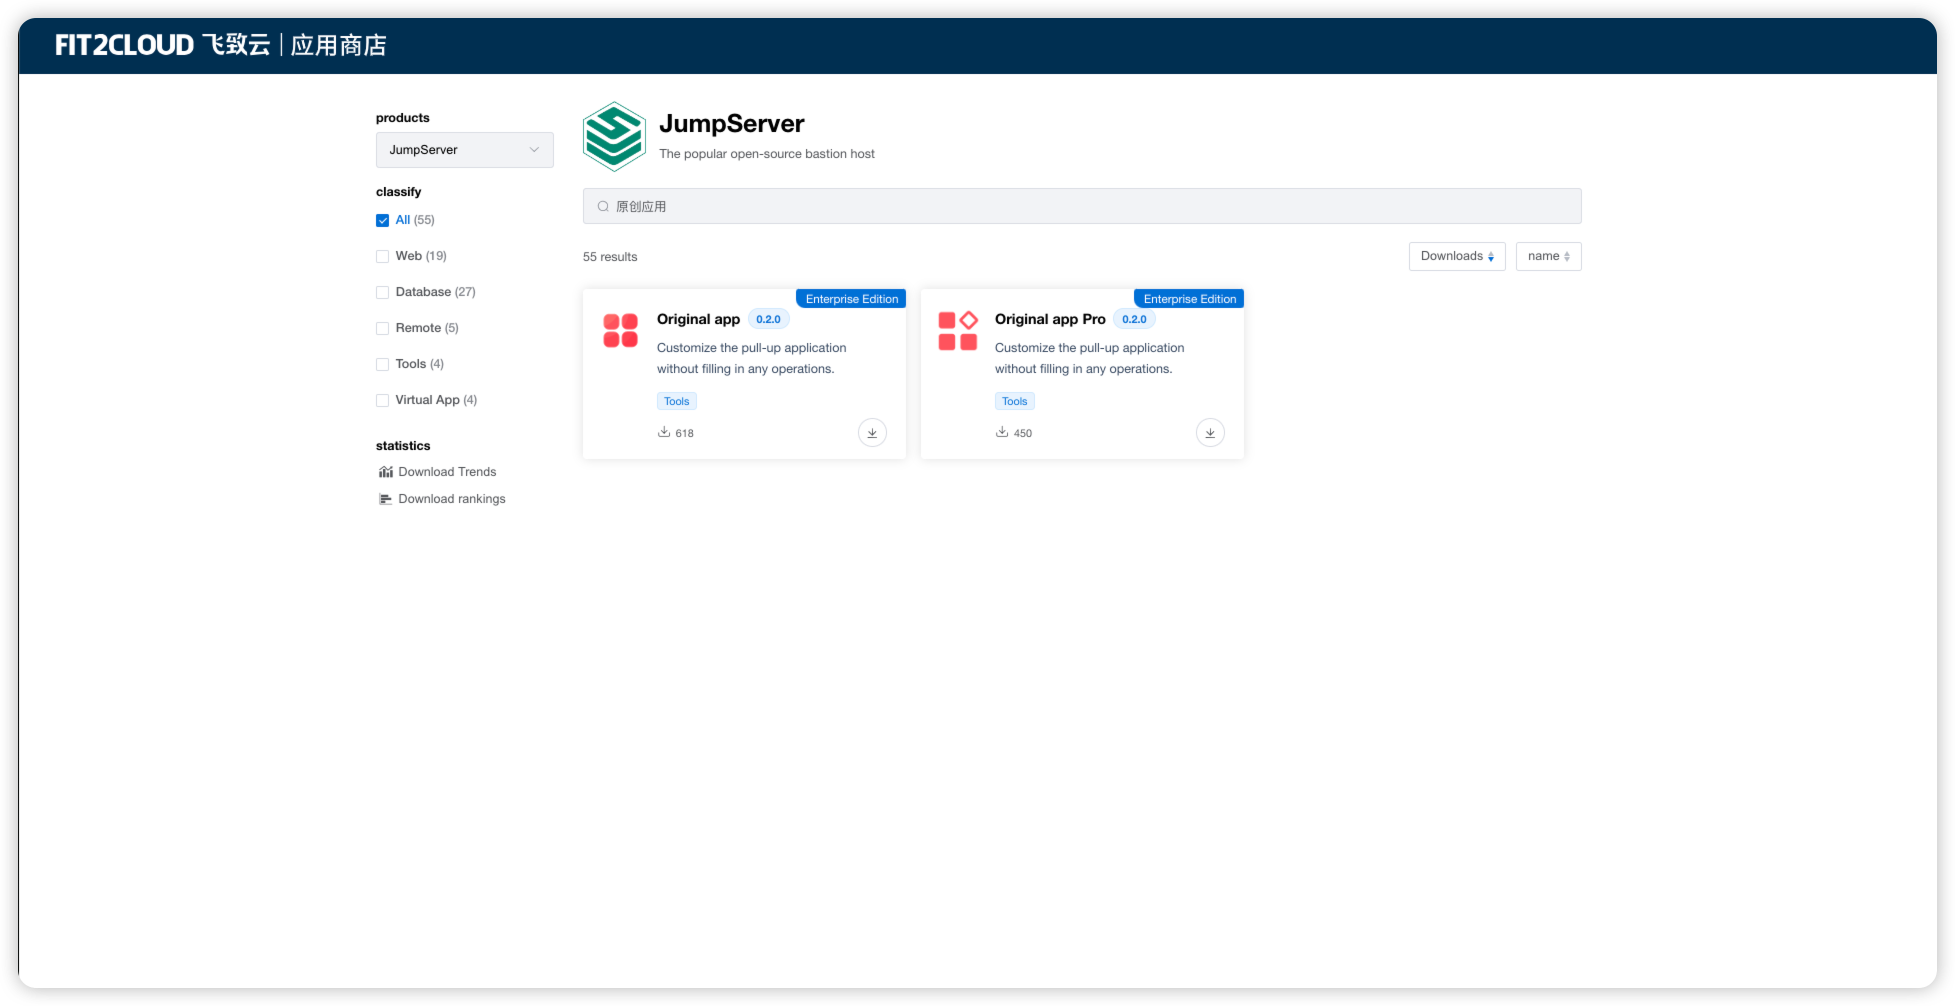Image resolution: width=1955 pixels, height=1006 pixels.
Task: Click Enterprise Edition badge on Original app
Action: tap(851, 299)
